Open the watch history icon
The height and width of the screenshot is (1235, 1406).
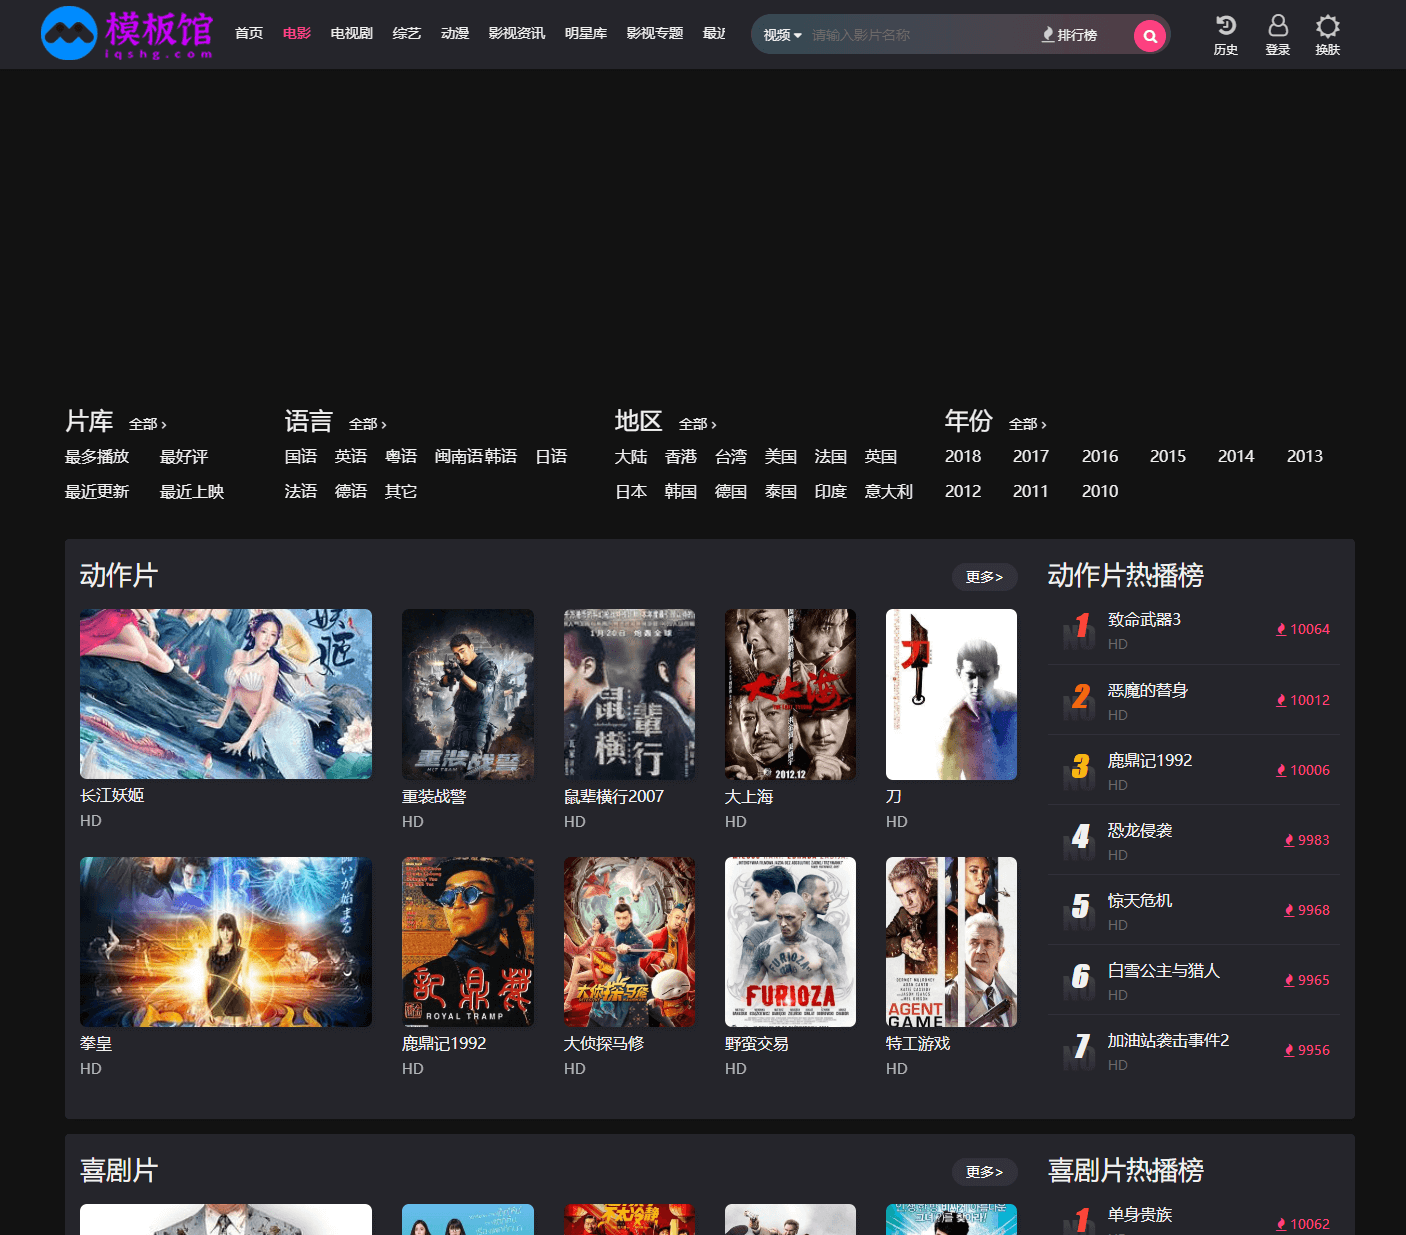coord(1225,34)
